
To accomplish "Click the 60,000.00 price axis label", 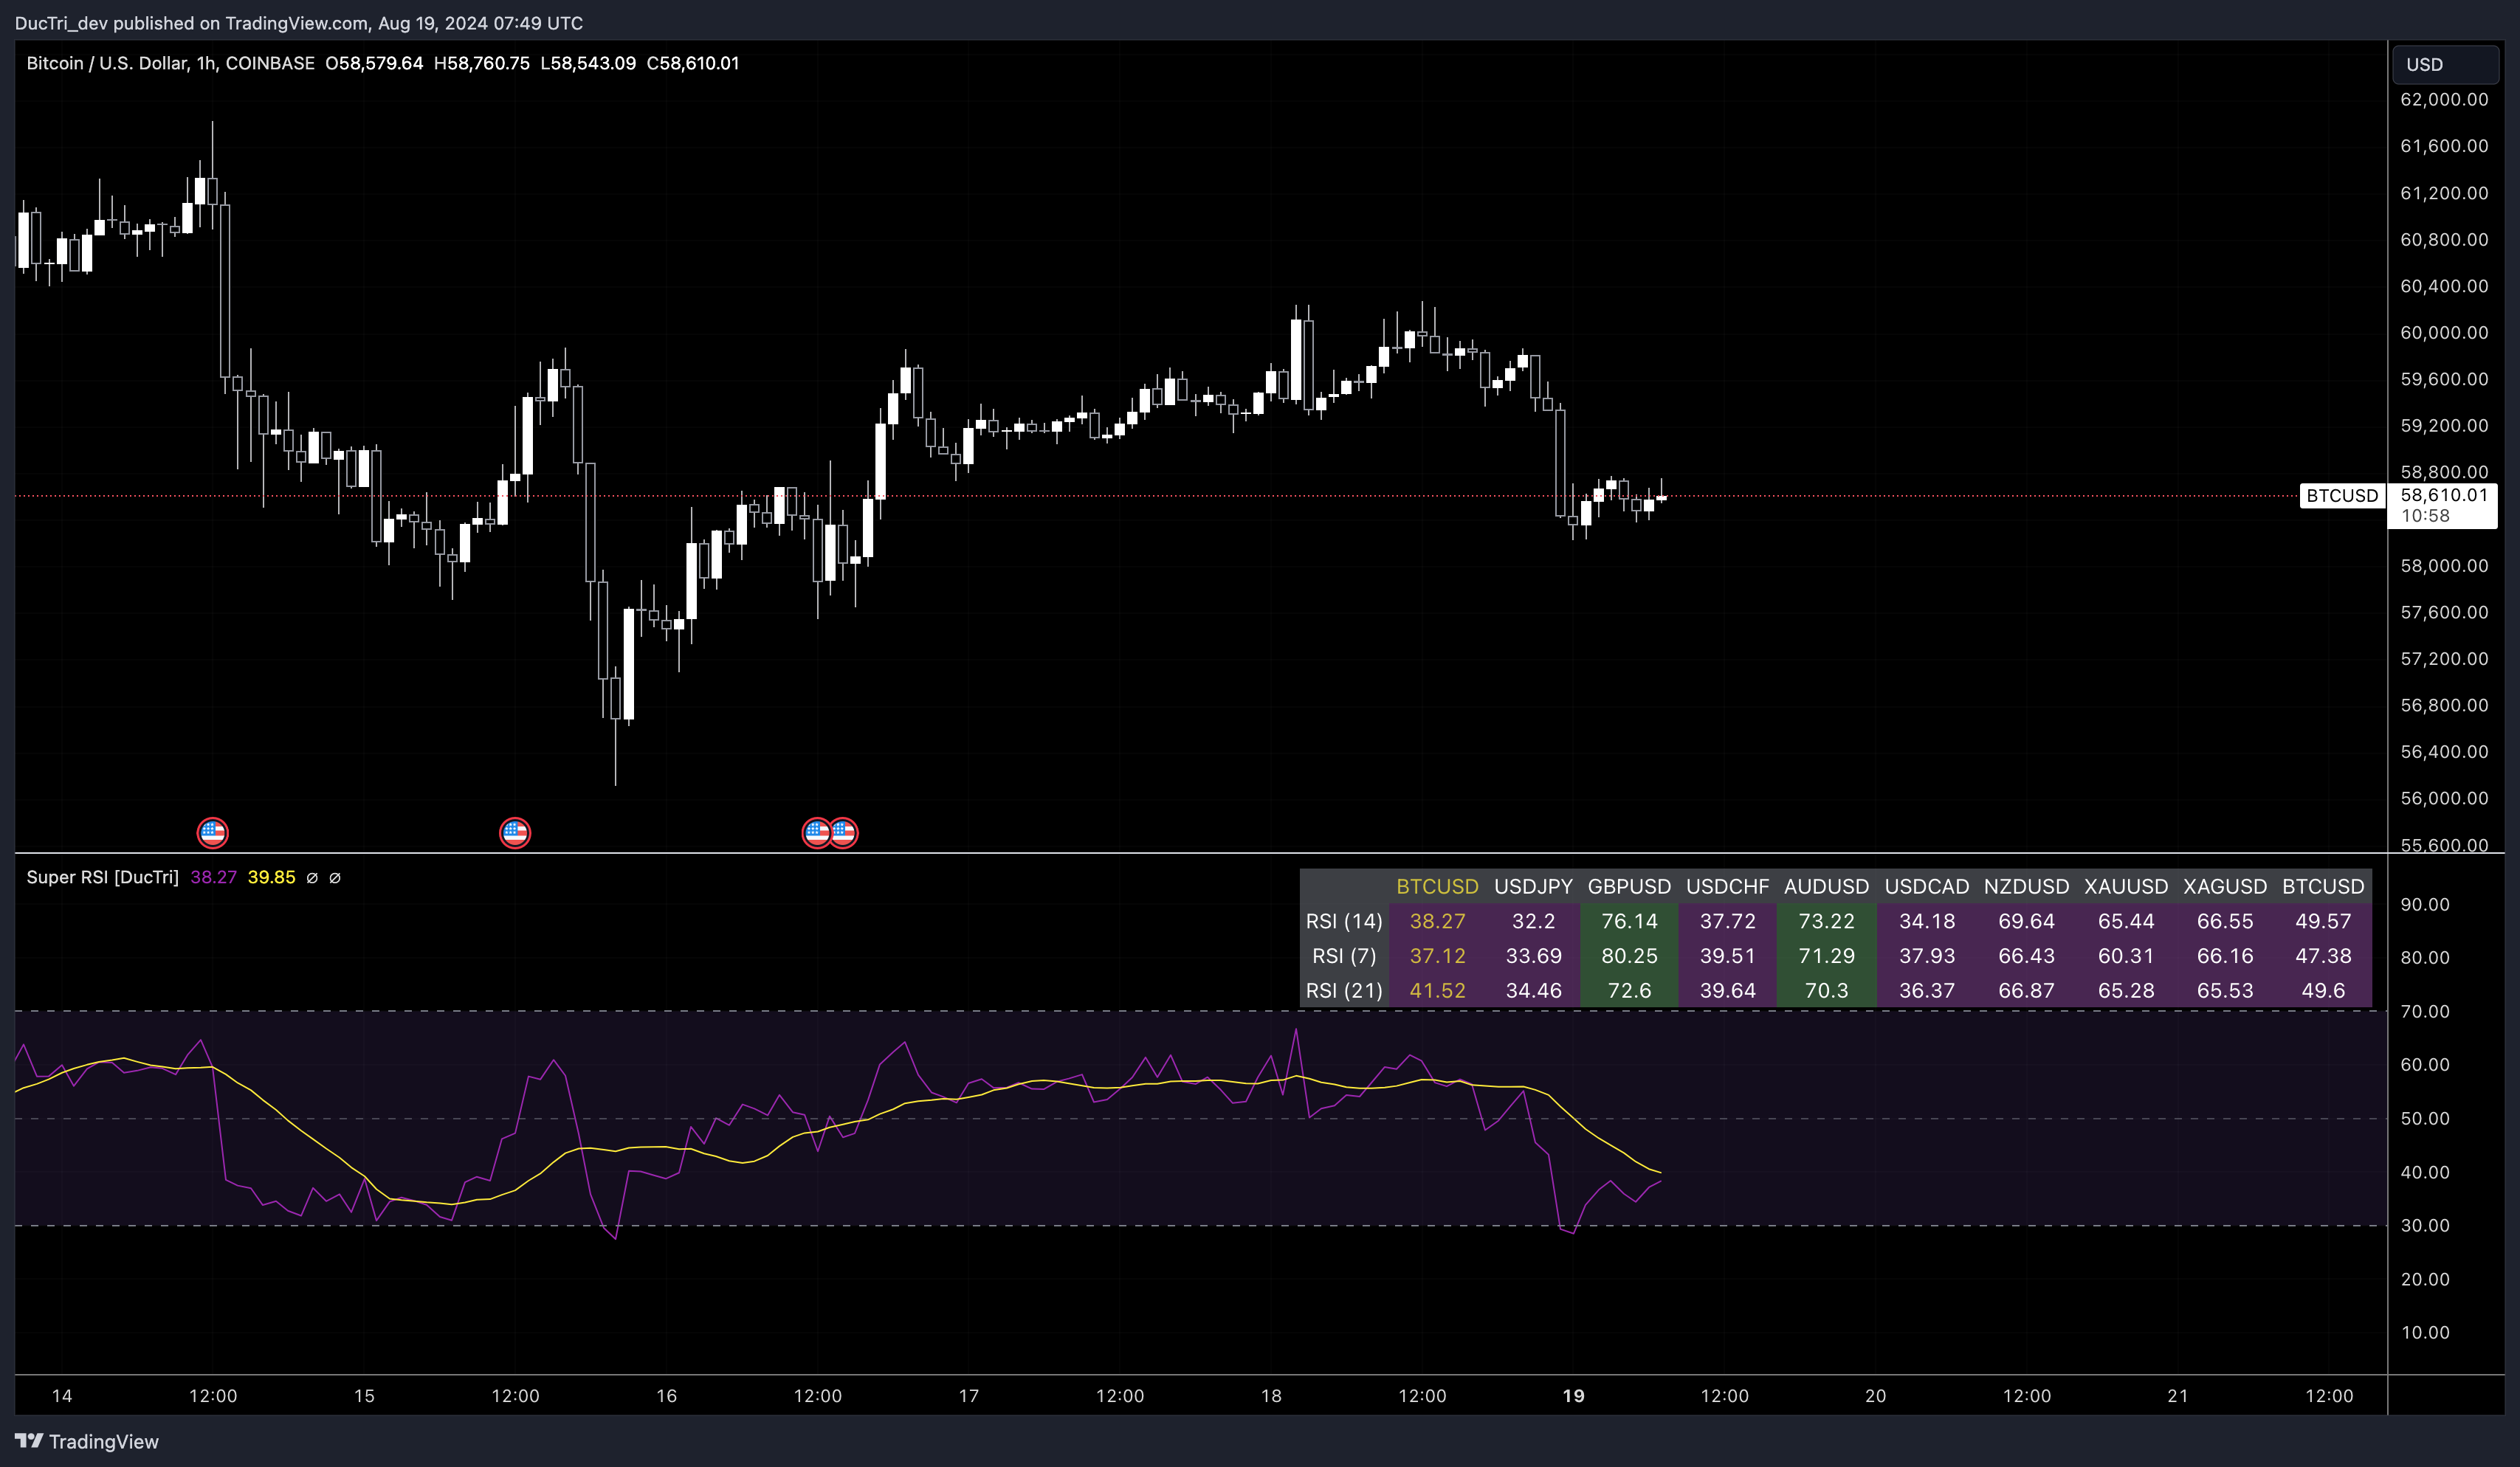I will coord(2444,332).
